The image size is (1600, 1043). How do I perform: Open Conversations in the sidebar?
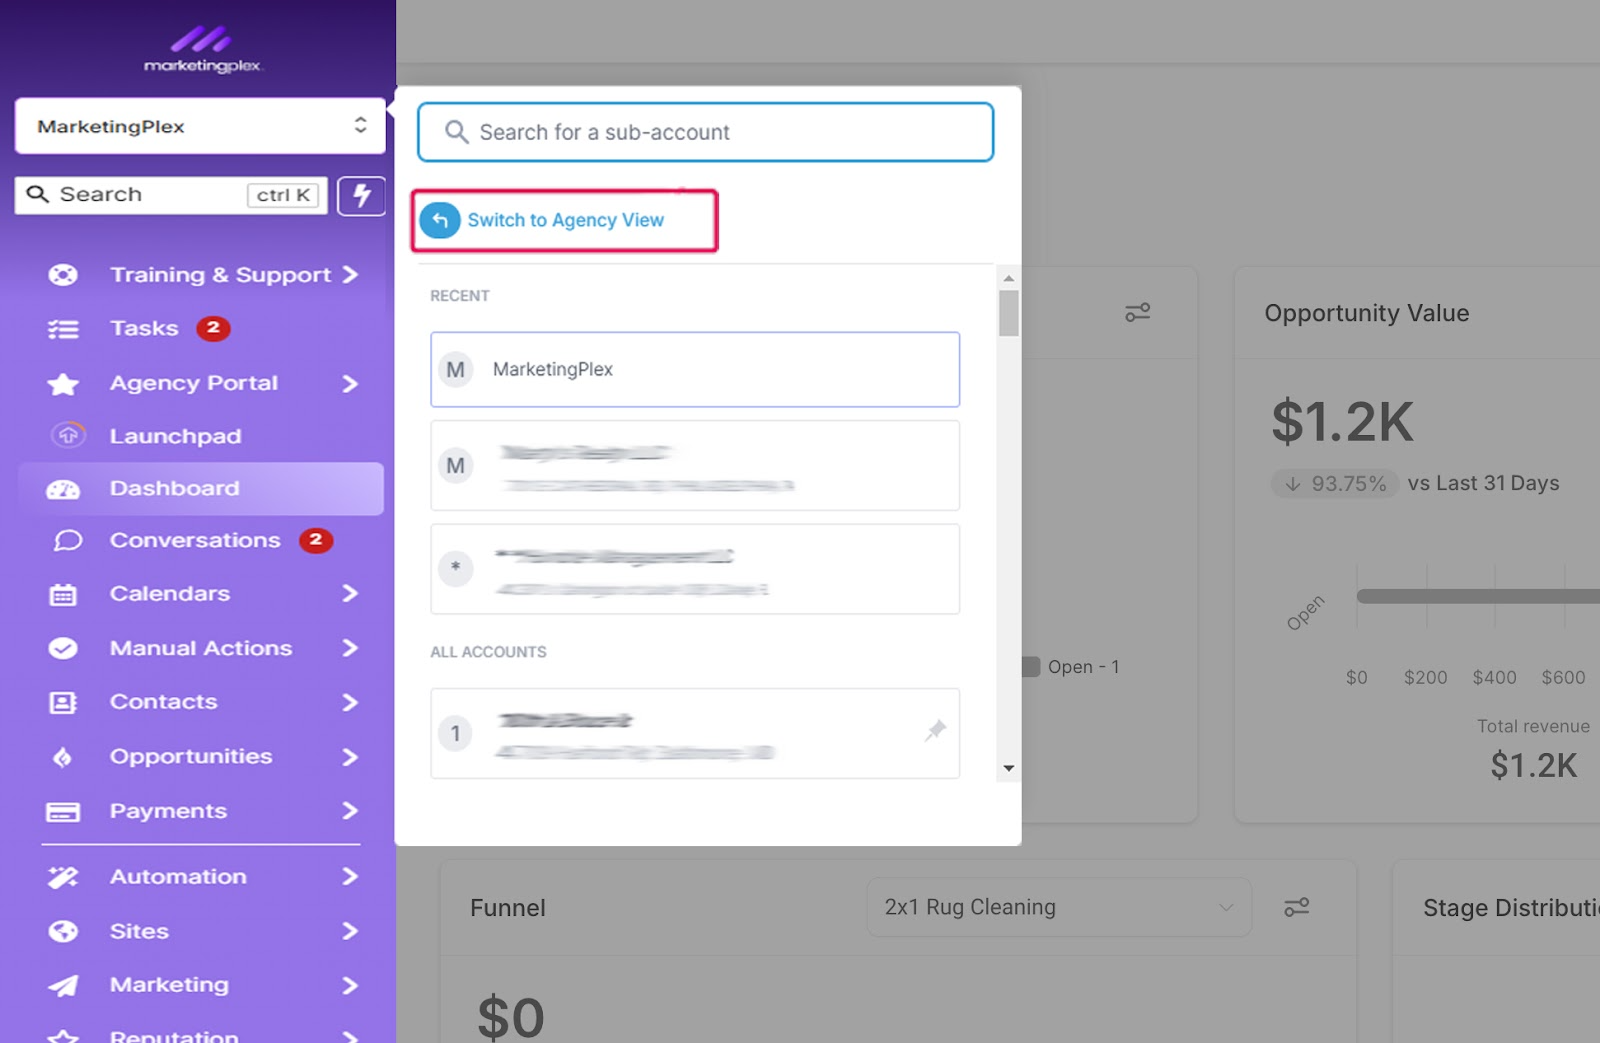coord(195,540)
